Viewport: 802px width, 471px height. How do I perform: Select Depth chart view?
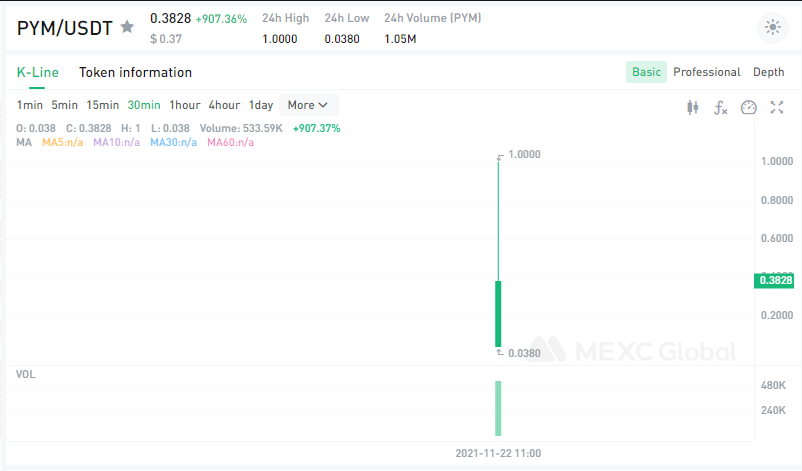click(x=768, y=72)
